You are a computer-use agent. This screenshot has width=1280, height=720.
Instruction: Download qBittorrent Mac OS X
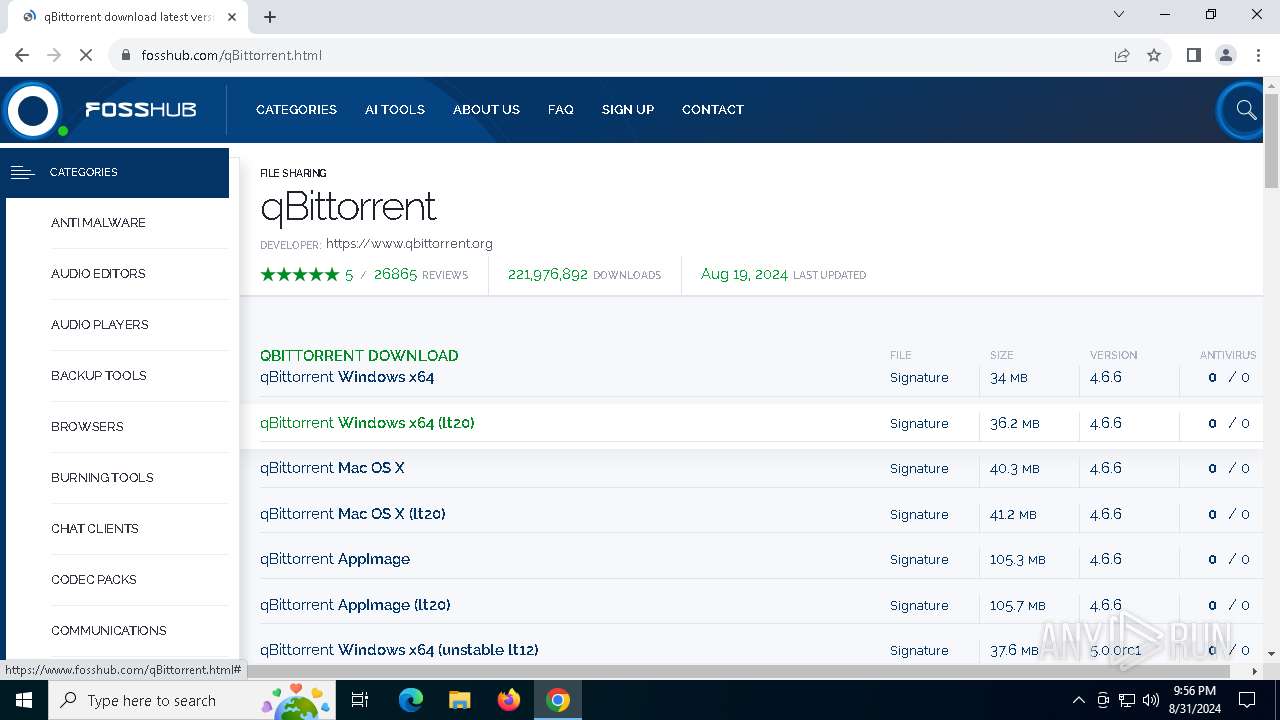coord(332,468)
